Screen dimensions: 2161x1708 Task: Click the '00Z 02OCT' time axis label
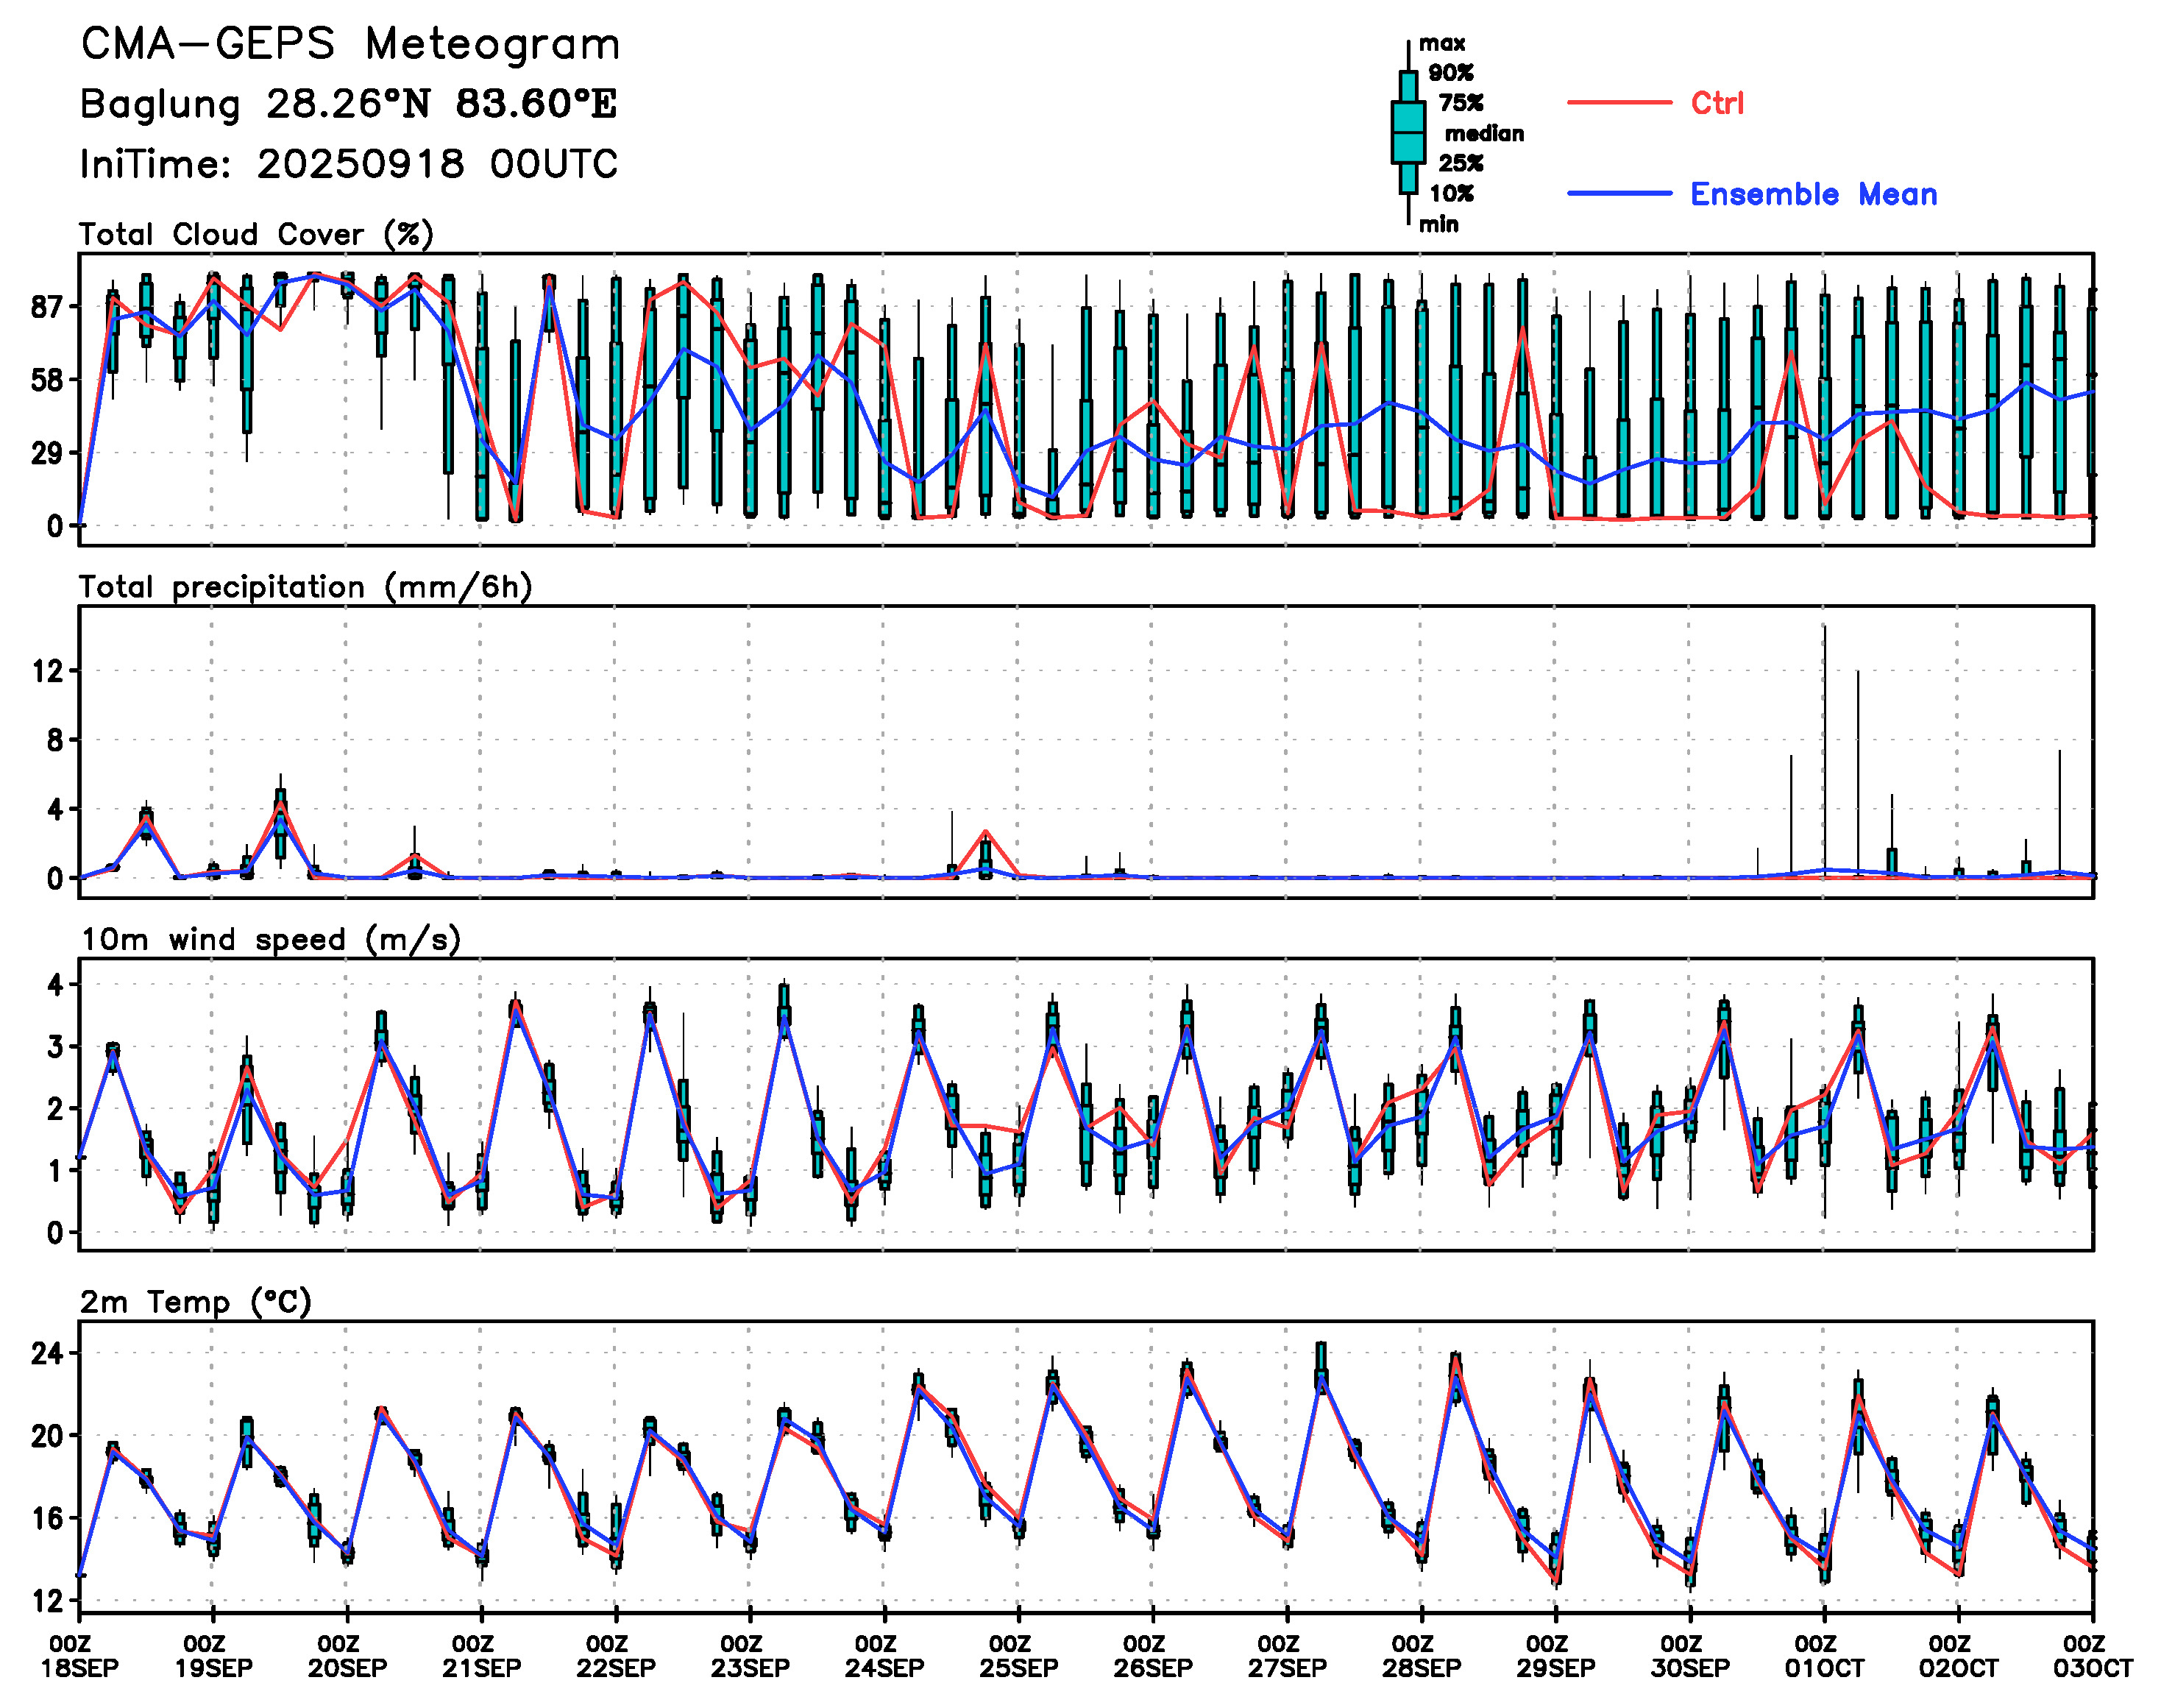point(1958,1656)
